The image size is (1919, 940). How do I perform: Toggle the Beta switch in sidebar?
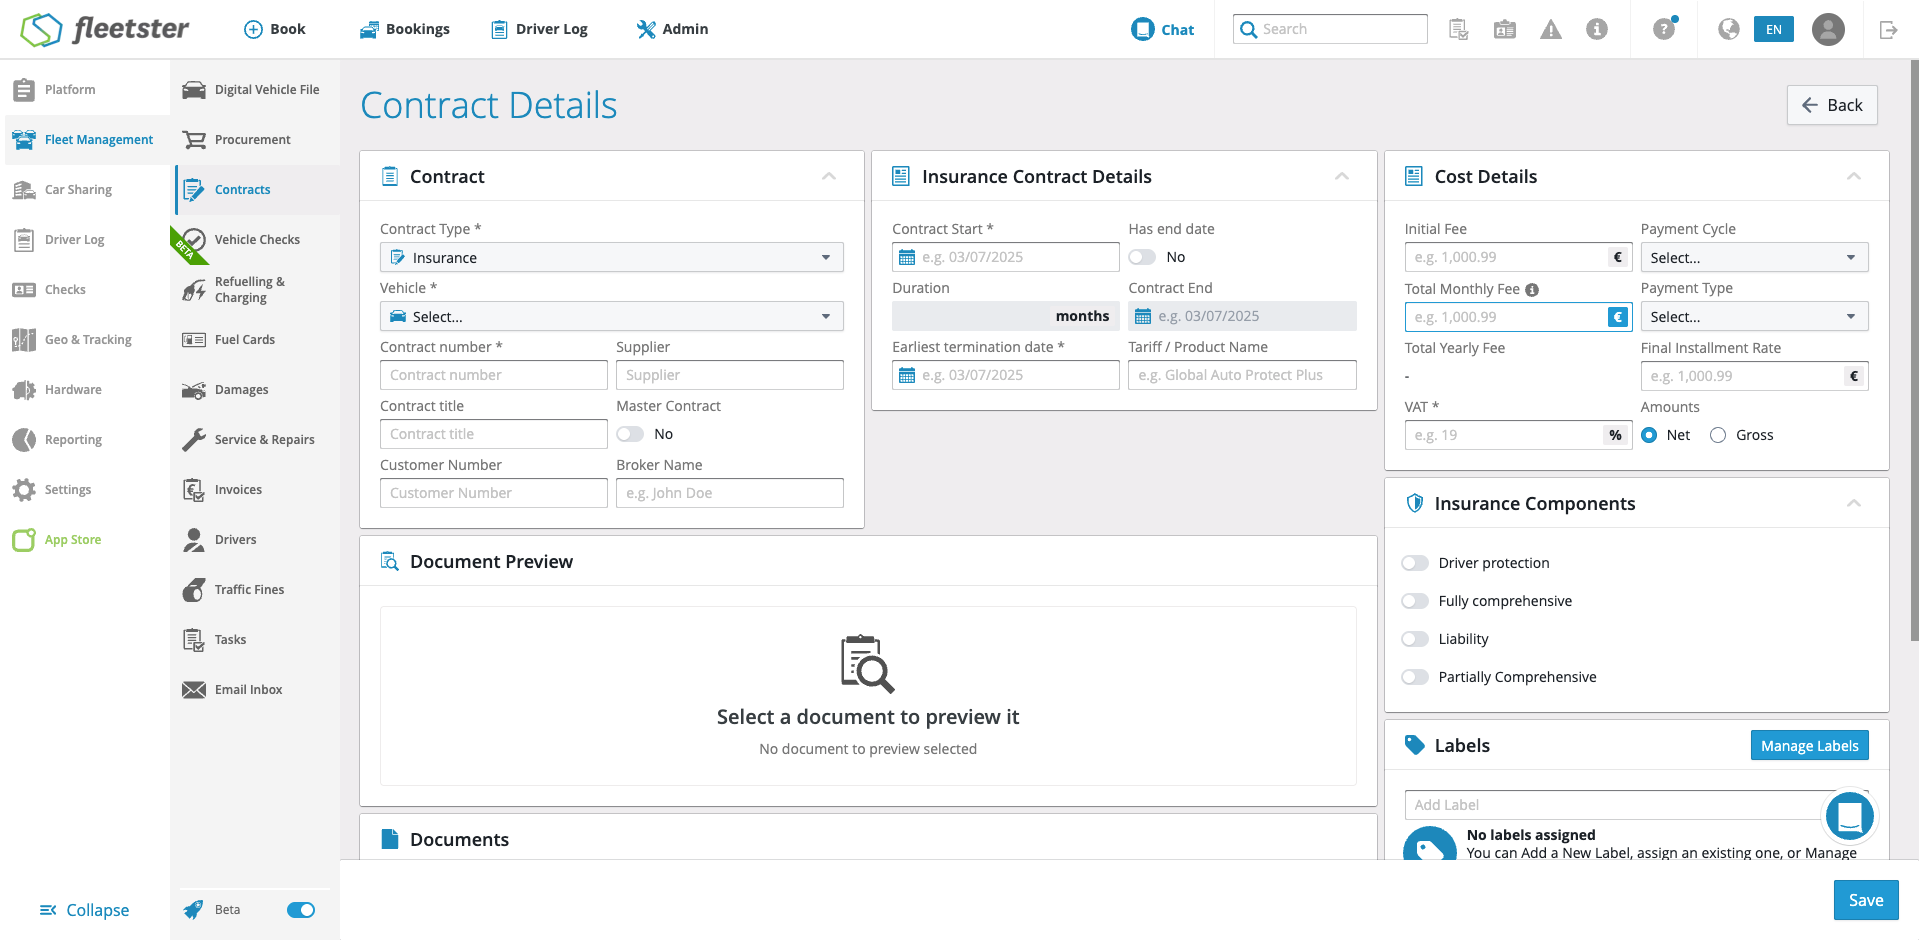301,910
